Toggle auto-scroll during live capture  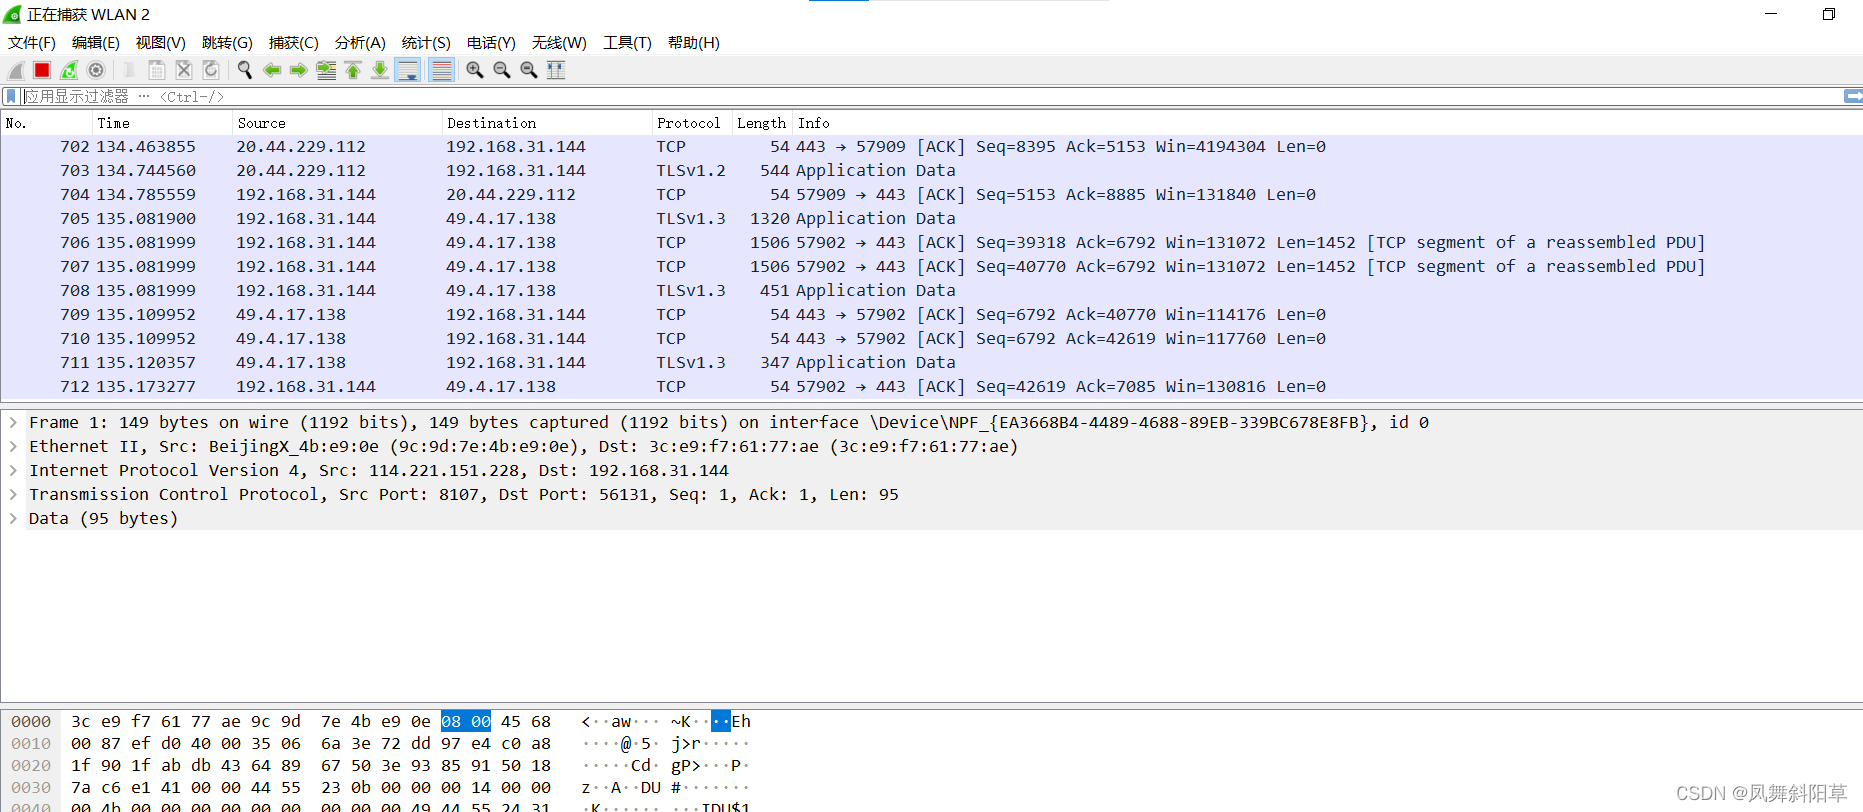pyautogui.click(x=408, y=70)
